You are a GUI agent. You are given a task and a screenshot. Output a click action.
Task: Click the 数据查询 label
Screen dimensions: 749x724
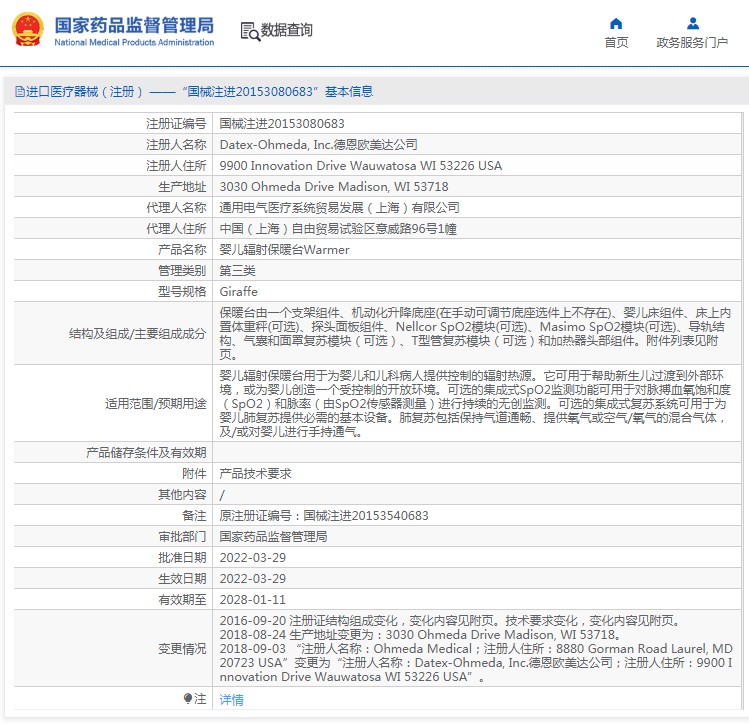(287, 30)
